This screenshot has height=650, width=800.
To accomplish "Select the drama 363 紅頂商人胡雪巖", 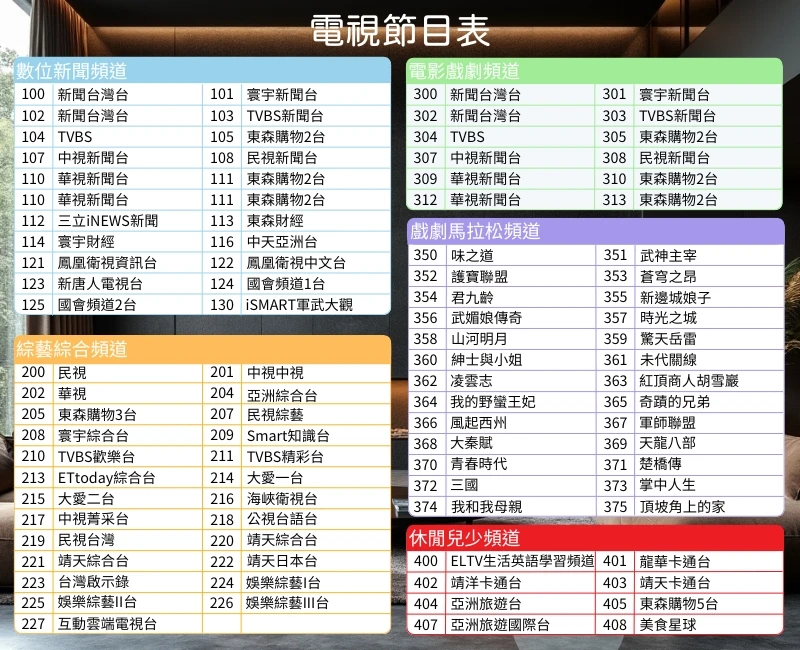I will pos(689,381).
